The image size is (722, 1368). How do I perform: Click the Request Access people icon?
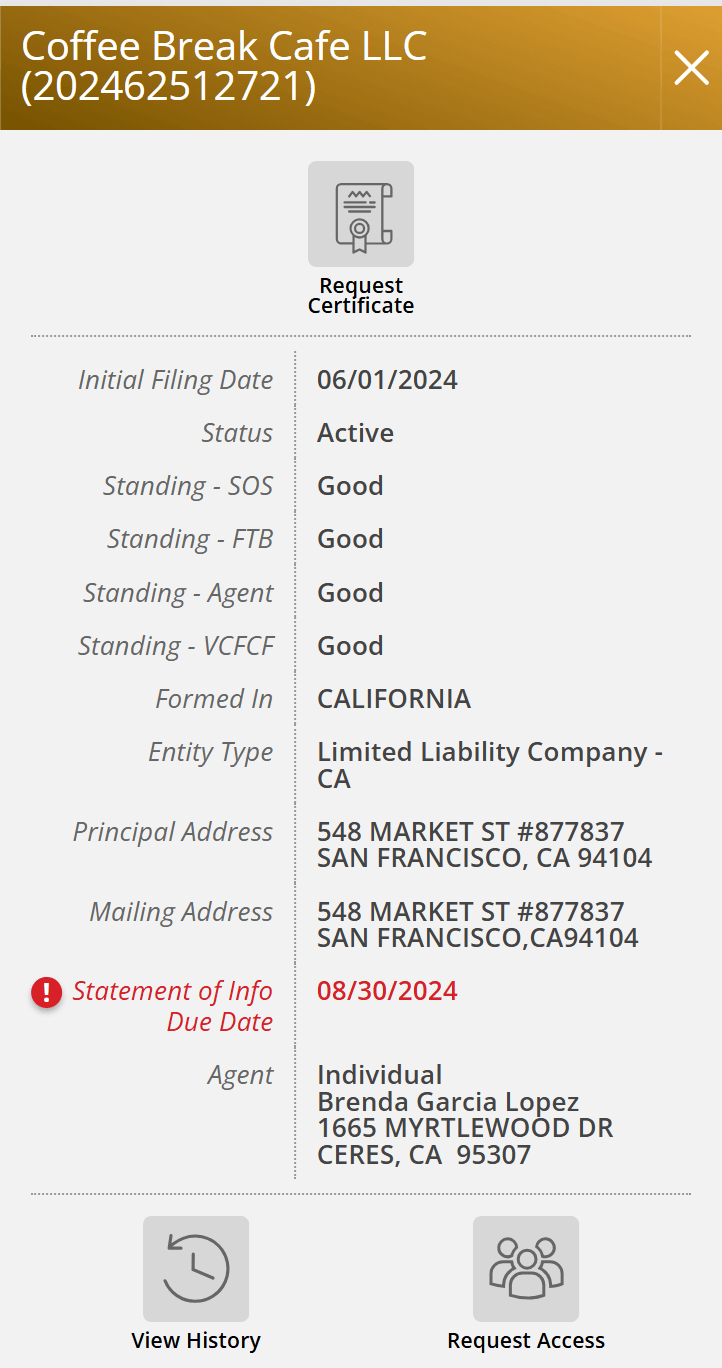point(526,1269)
